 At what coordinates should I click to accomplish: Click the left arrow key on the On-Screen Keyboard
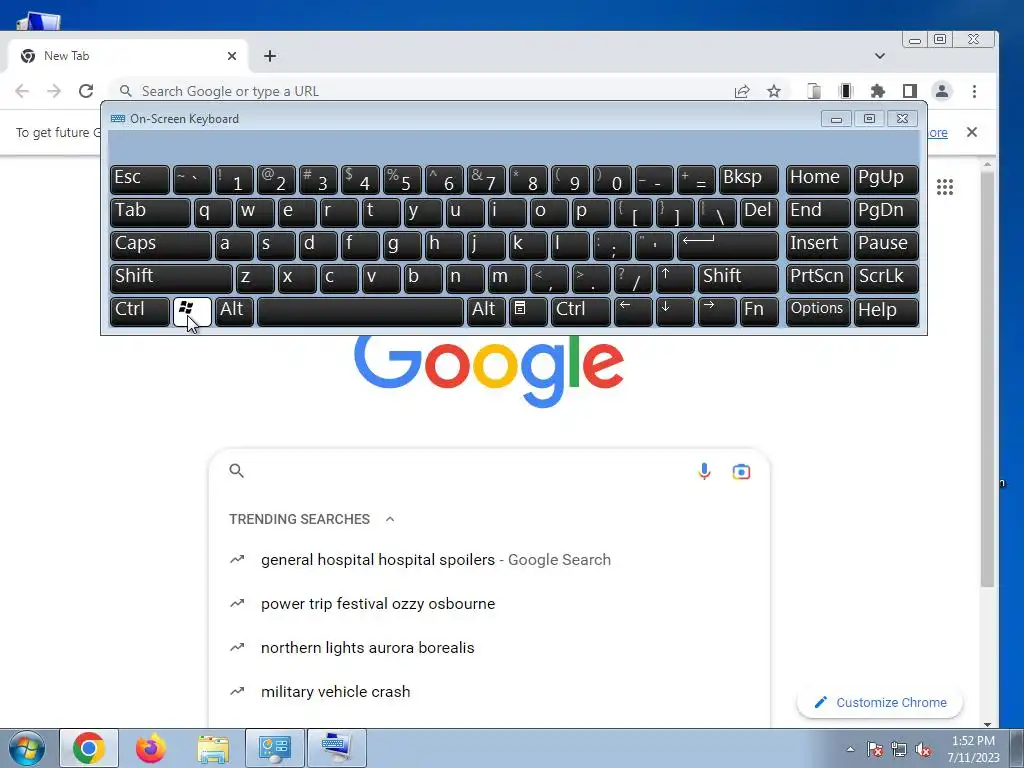[x=633, y=312]
